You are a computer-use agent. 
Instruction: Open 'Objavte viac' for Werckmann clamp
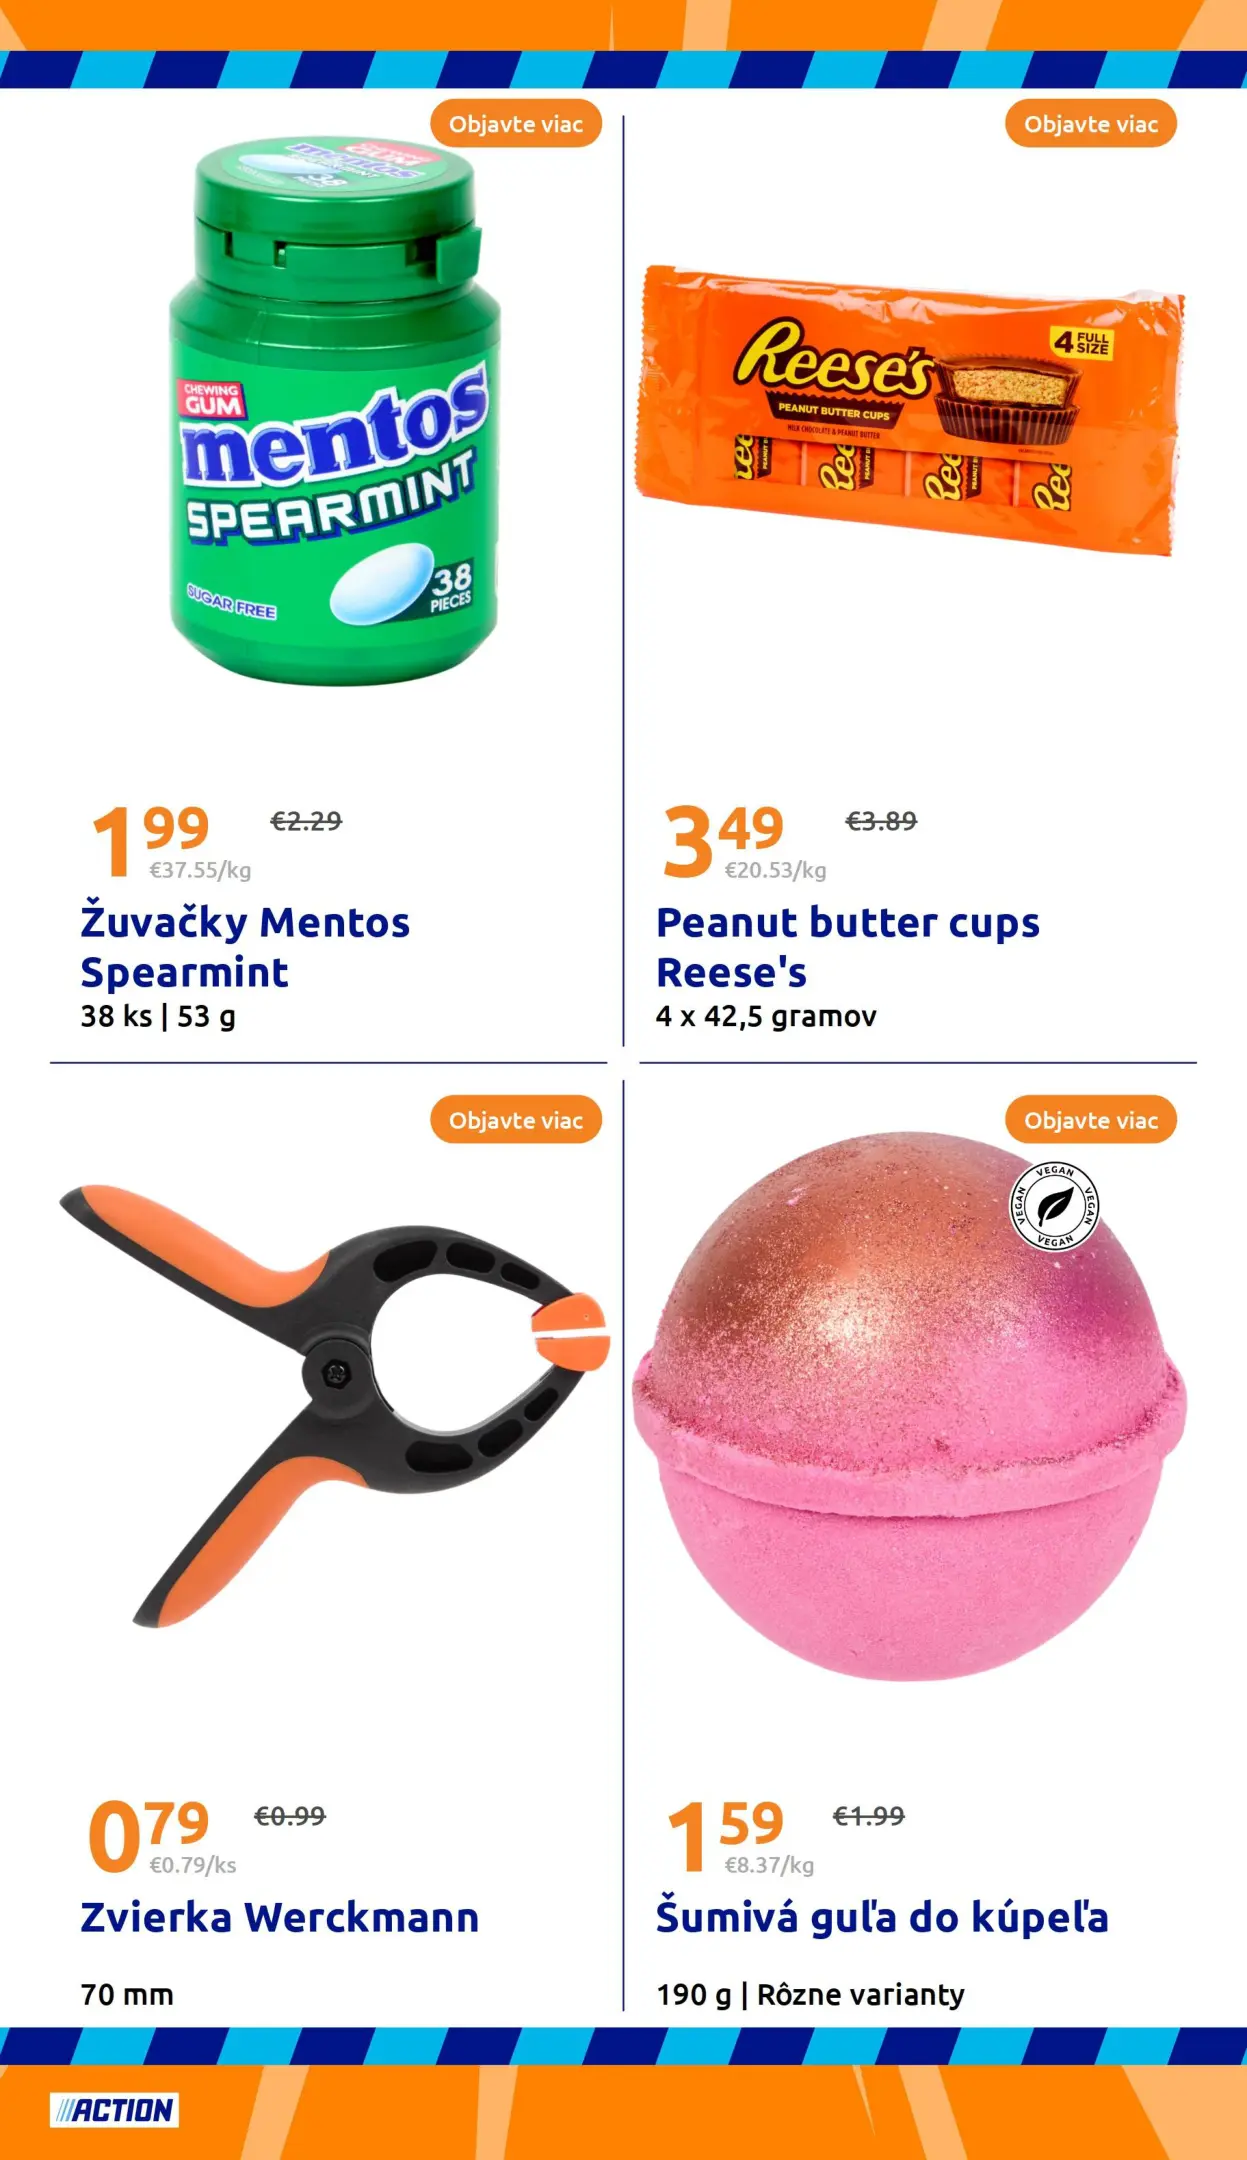tap(516, 1120)
